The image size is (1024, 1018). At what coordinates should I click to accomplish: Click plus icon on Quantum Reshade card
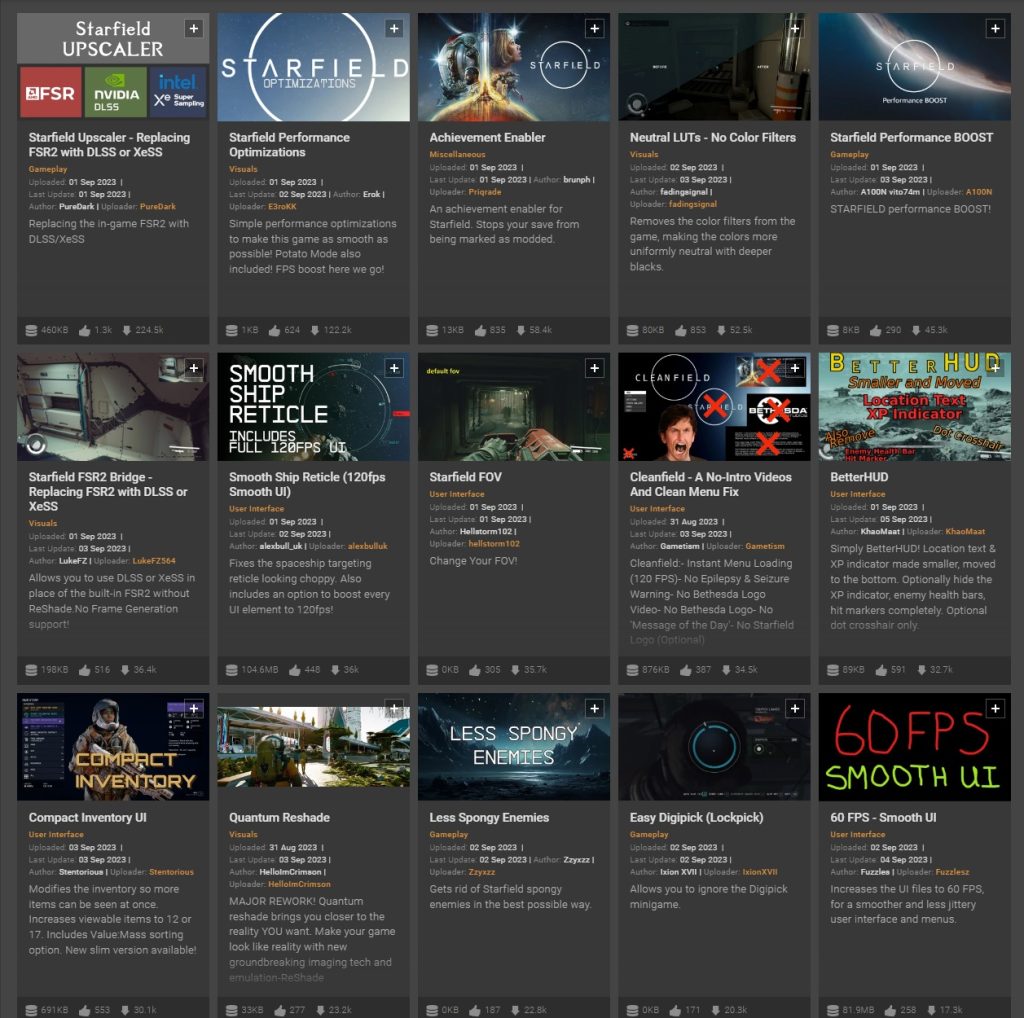coord(394,708)
